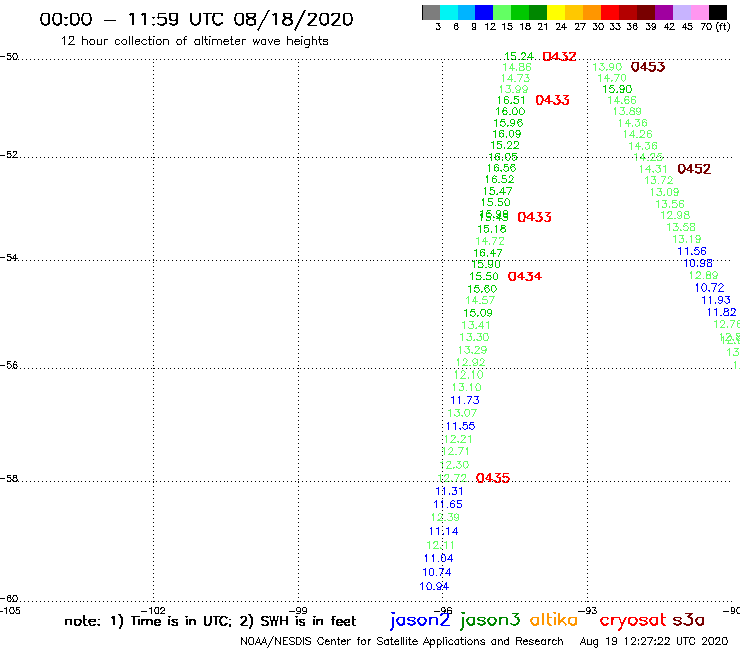The width and height of the screenshot is (740, 650).
Task: Select the wave height value 15.60
Action: [x=482, y=289]
